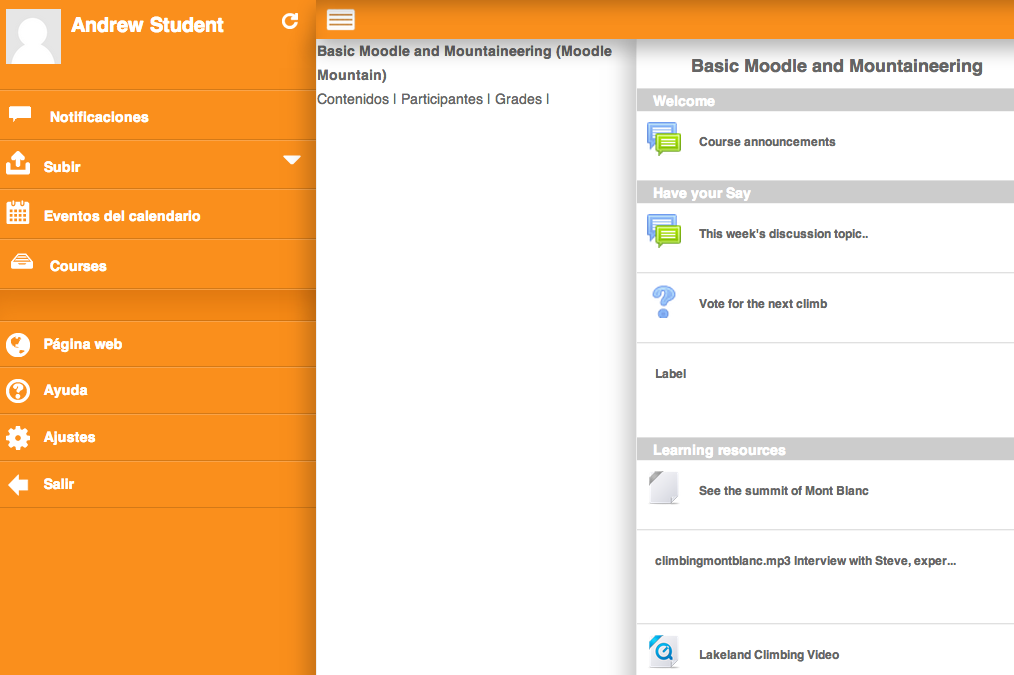Open the Contenidos link

(x=353, y=99)
